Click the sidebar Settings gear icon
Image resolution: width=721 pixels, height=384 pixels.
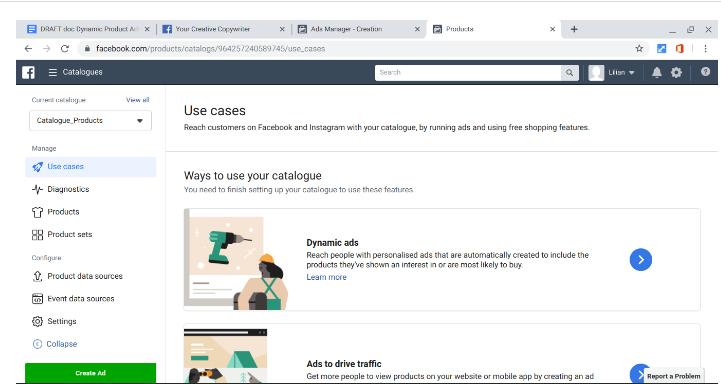point(37,321)
